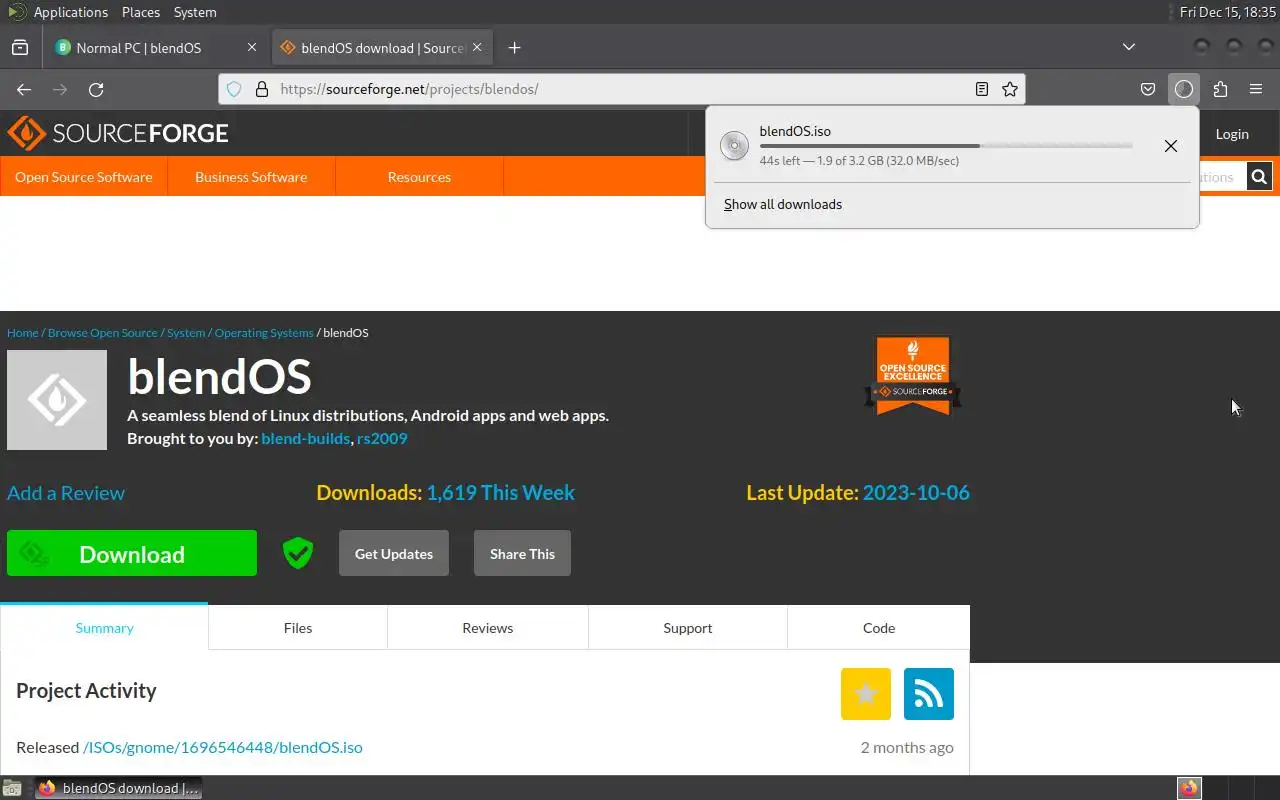Open the Code tab
Screen dimensions: 1280x800
[x=879, y=628]
